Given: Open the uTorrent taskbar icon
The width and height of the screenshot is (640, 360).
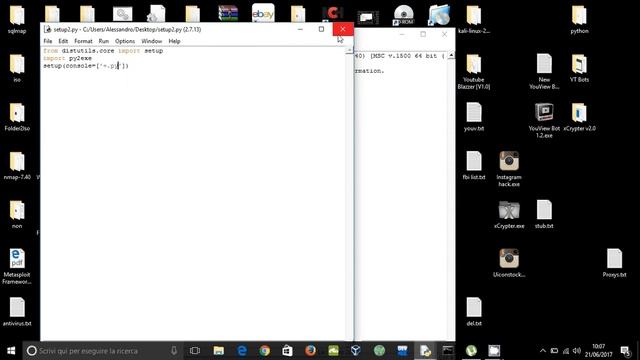Looking at the screenshot, I should point(471,351).
